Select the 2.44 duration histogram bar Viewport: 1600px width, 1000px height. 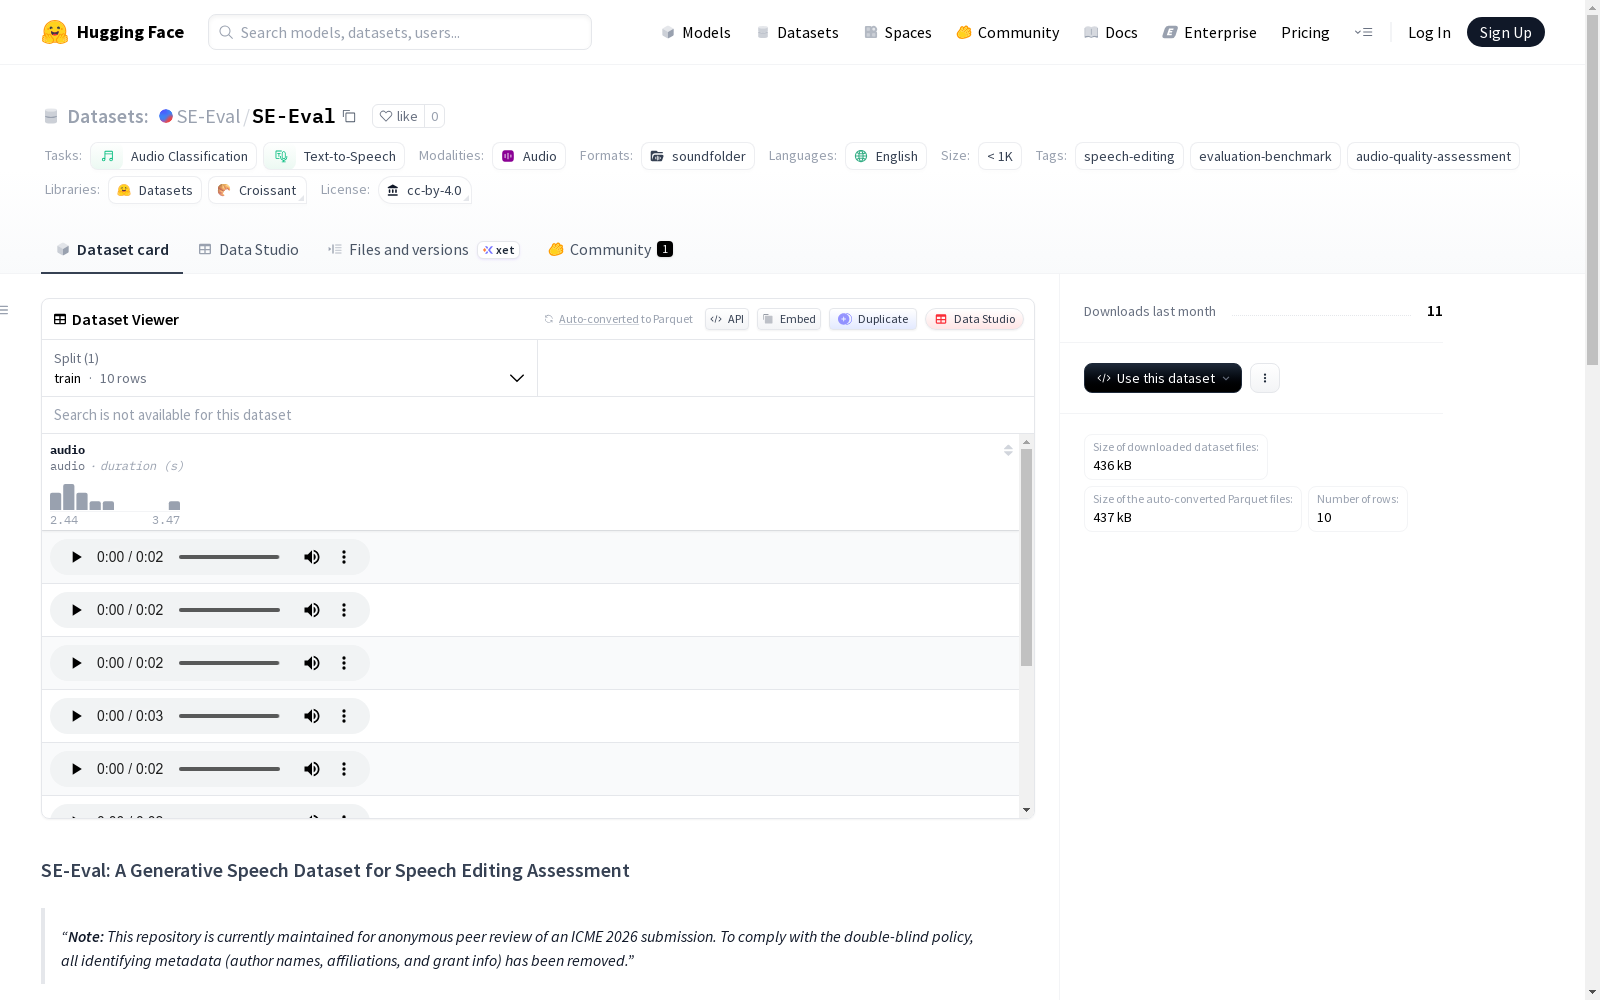pos(56,501)
